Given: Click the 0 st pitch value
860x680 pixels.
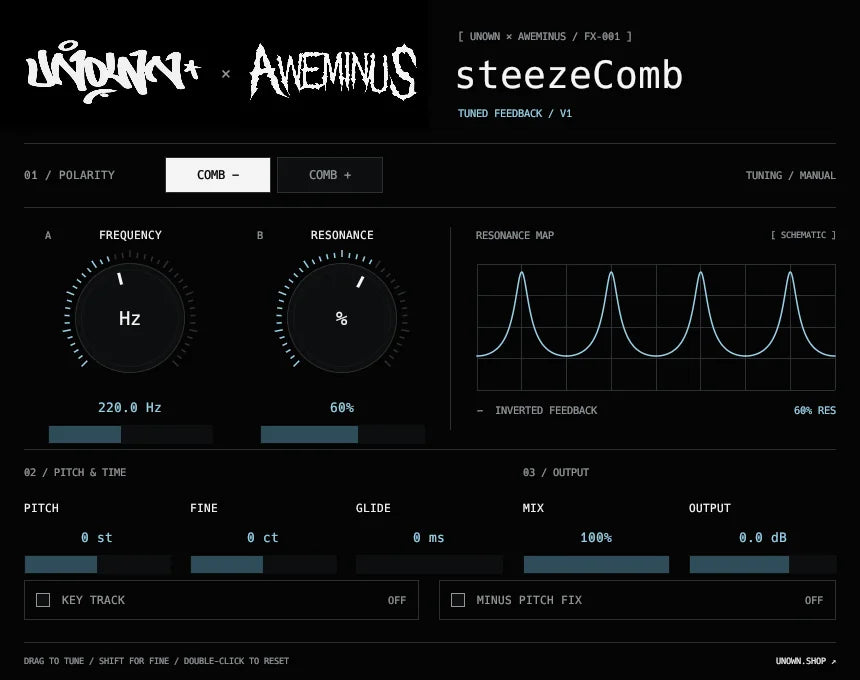Looking at the screenshot, I should [x=97, y=537].
